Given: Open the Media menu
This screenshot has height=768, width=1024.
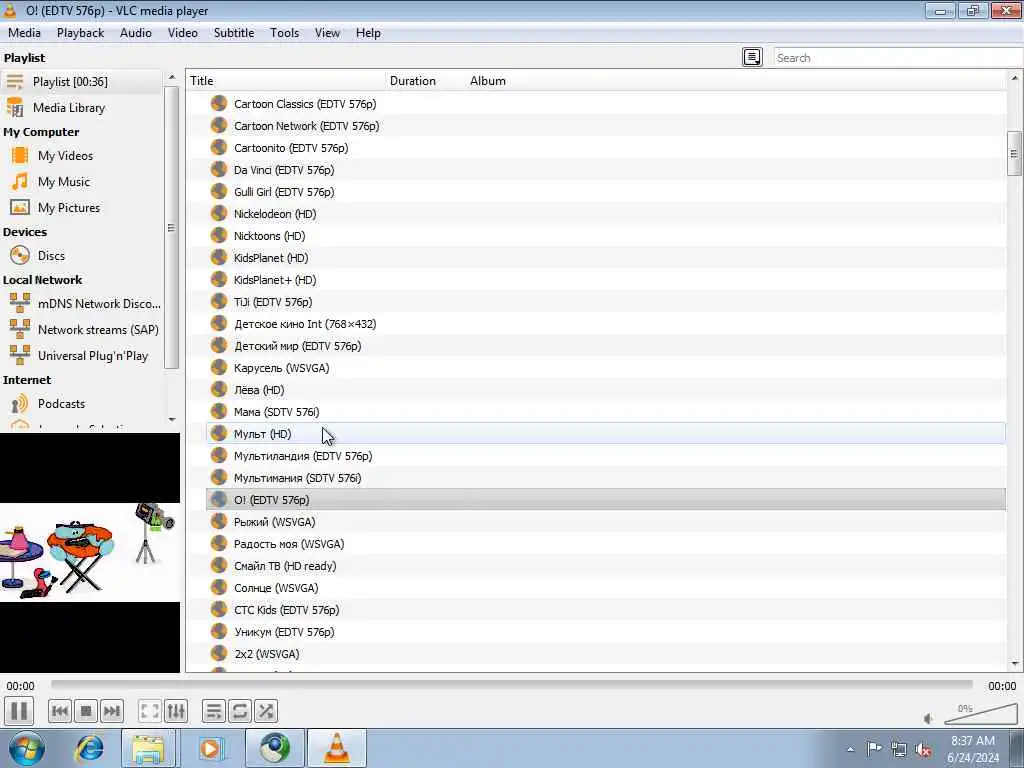Looking at the screenshot, I should tap(24, 33).
